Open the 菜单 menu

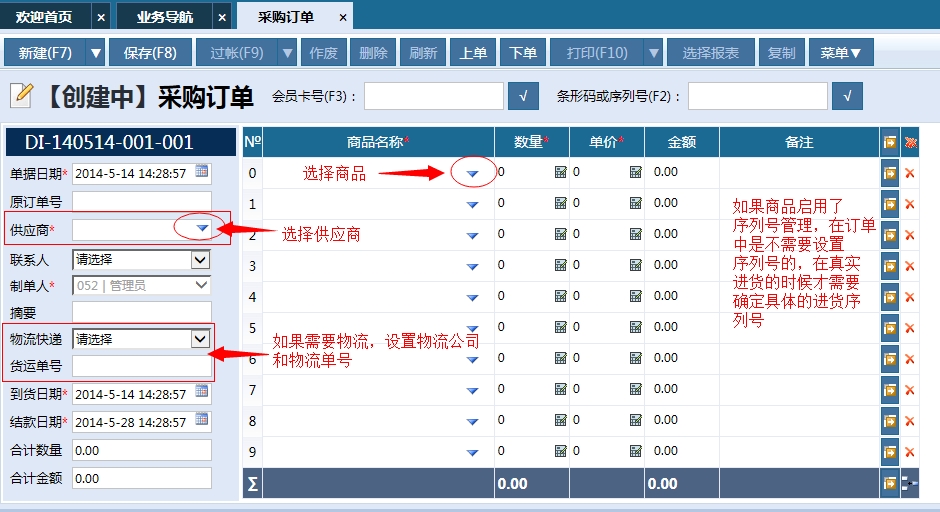pyautogui.click(x=840, y=53)
